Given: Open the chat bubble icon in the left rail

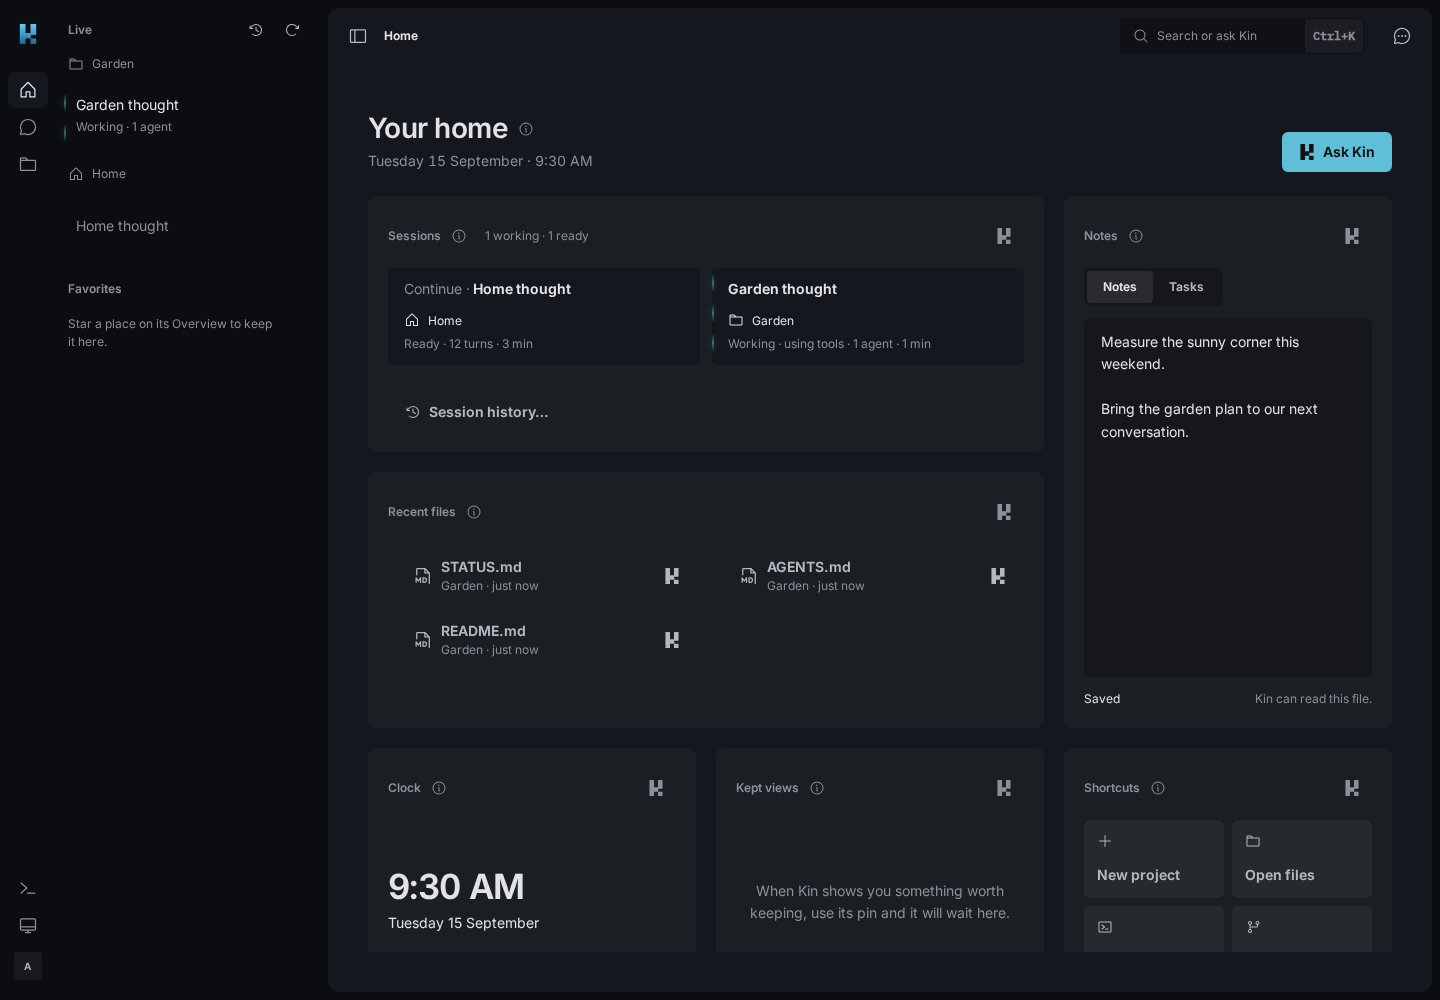Looking at the screenshot, I should coord(28,127).
